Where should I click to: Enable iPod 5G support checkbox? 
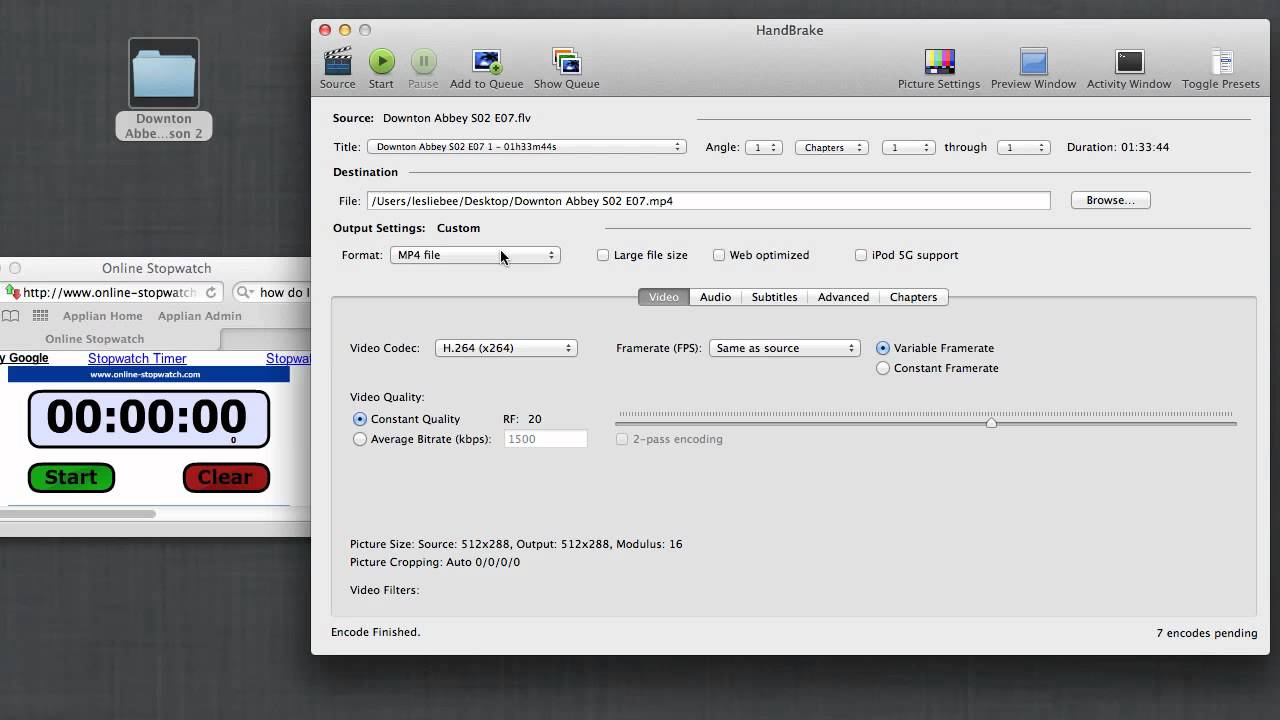[861, 255]
